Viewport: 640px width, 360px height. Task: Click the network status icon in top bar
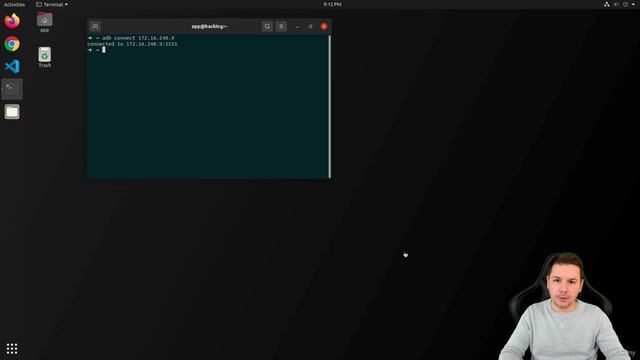coord(607,4)
